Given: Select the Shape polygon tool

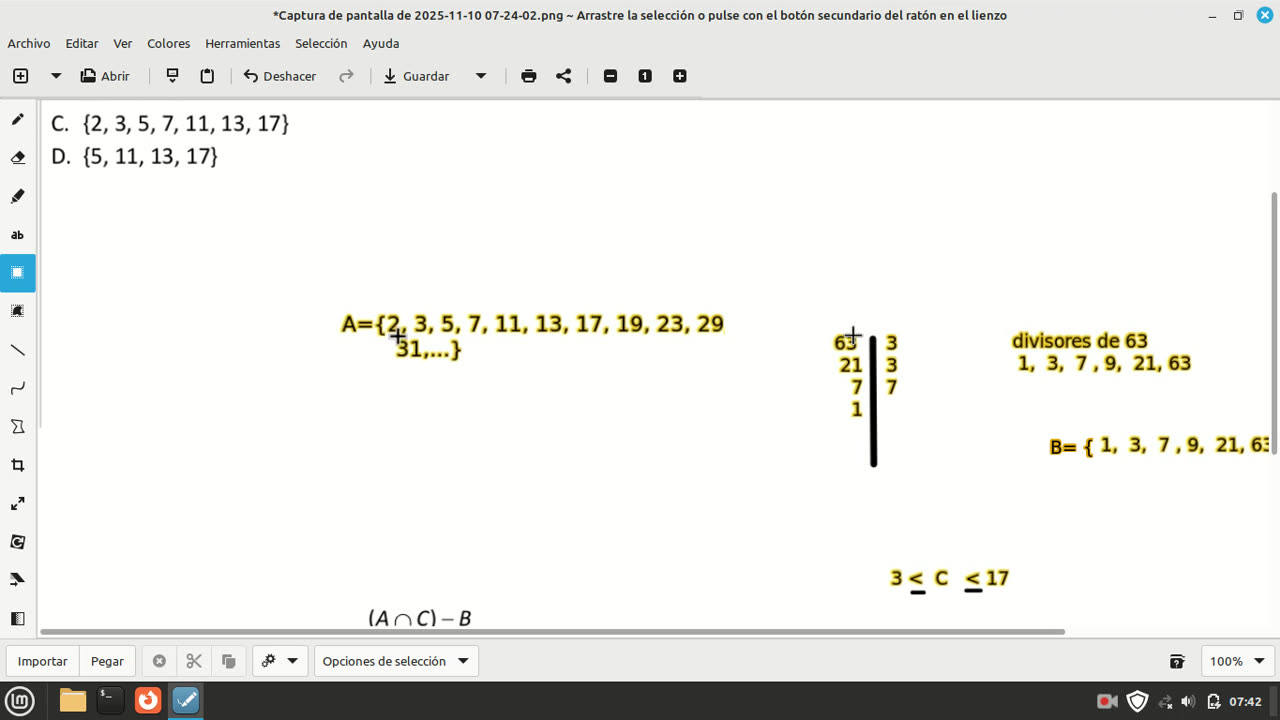Looking at the screenshot, I should (x=17, y=426).
